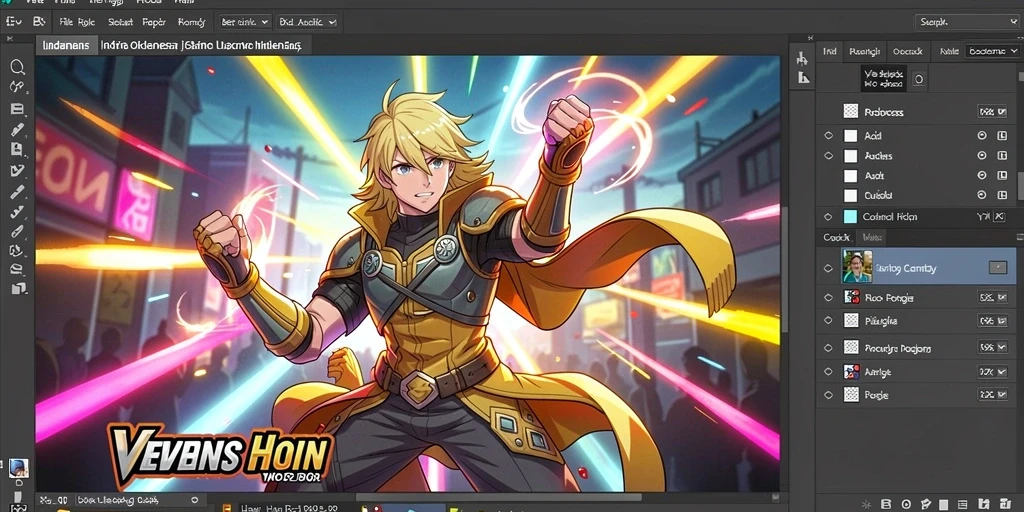Open the Pearigh tab in the right panel
1024x512 pixels.
[865, 51]
